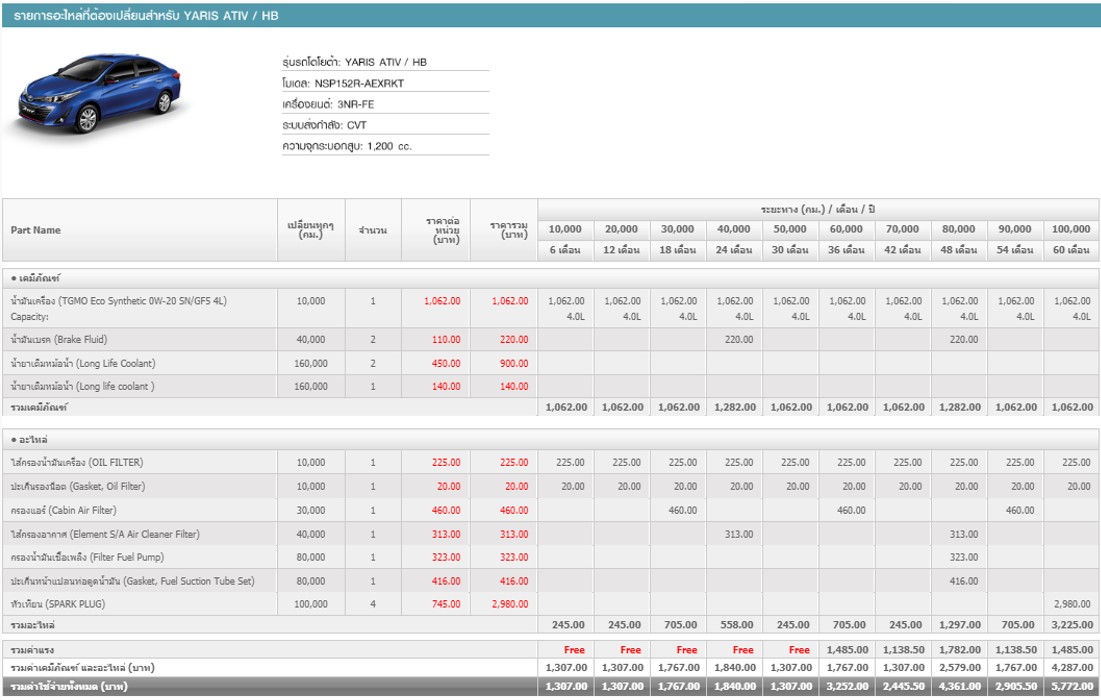
Task: Click the parts subtotal '1,297.00'
Action: pyautogui.click(x=960, y=625)
